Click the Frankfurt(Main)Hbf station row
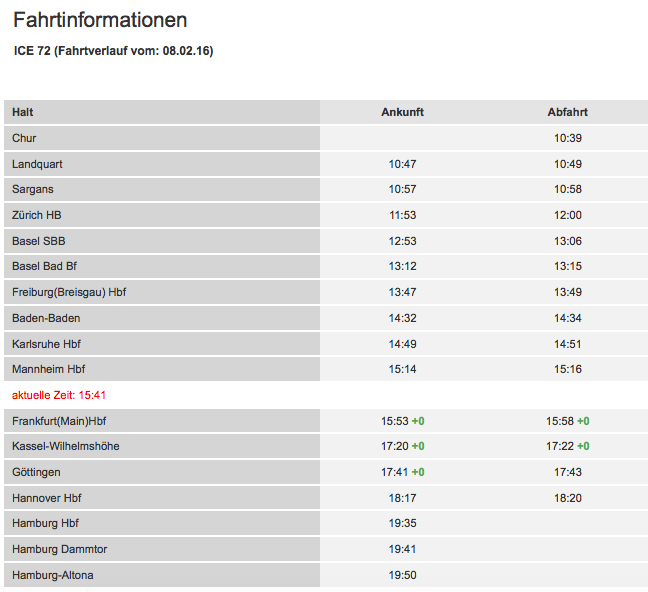 [x=59, y=421]
